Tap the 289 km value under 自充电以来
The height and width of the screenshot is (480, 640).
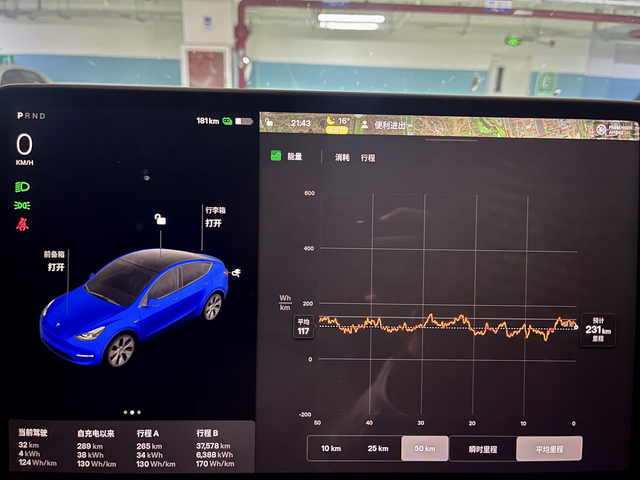[90, 446]
